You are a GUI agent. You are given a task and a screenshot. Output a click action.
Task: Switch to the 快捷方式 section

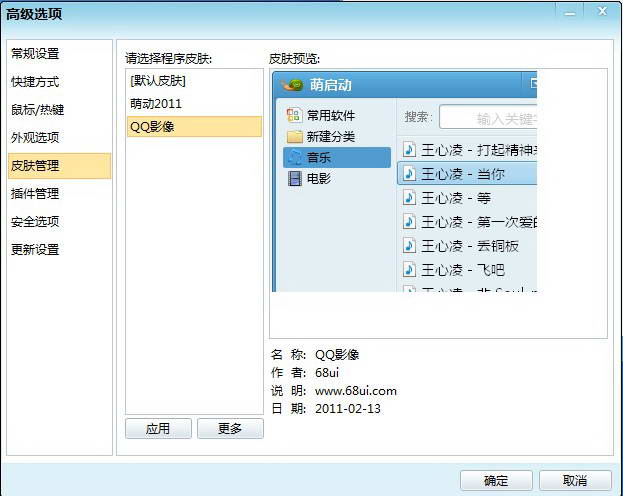(35, 82)
